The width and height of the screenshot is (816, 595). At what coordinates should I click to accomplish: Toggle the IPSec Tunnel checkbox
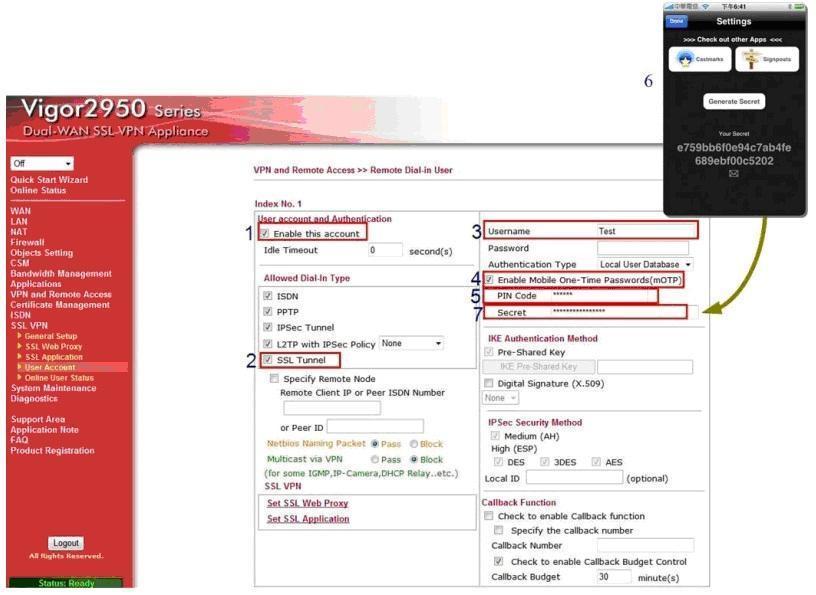tap(267, 327)
